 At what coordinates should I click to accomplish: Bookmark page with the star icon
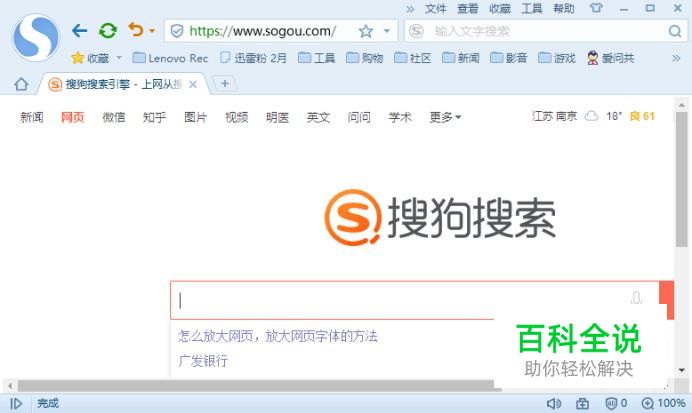coord(365,31)
